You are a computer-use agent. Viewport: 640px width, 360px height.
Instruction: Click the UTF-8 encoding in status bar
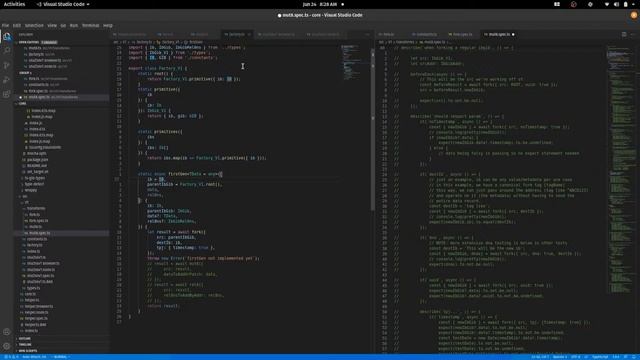[x=575, y=357]
